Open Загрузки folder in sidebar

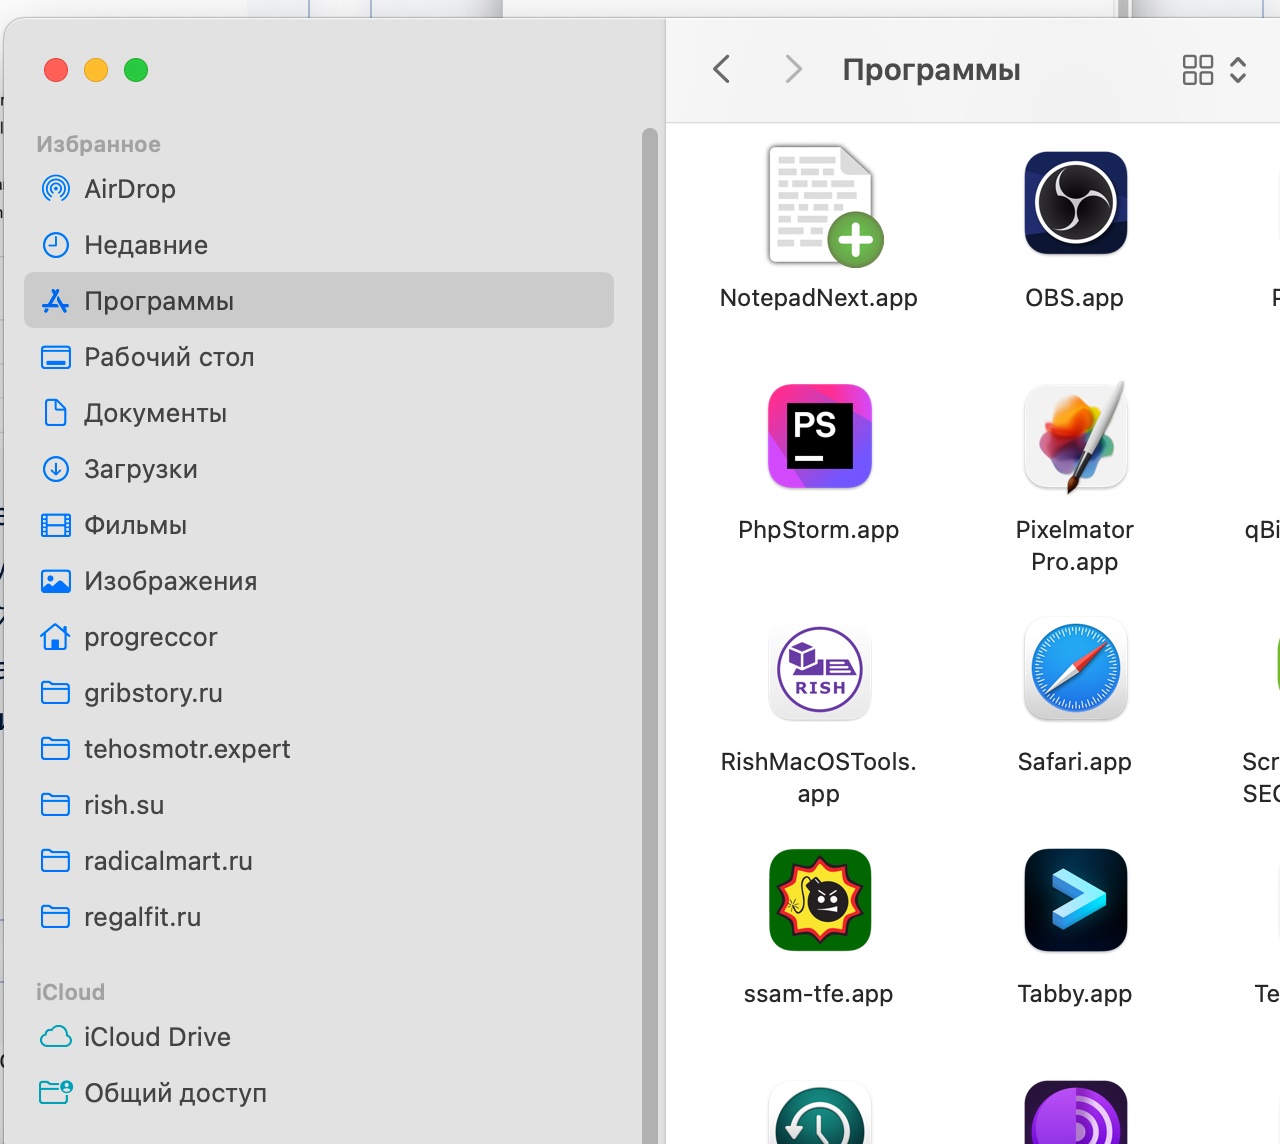click(x=141, y=469)
